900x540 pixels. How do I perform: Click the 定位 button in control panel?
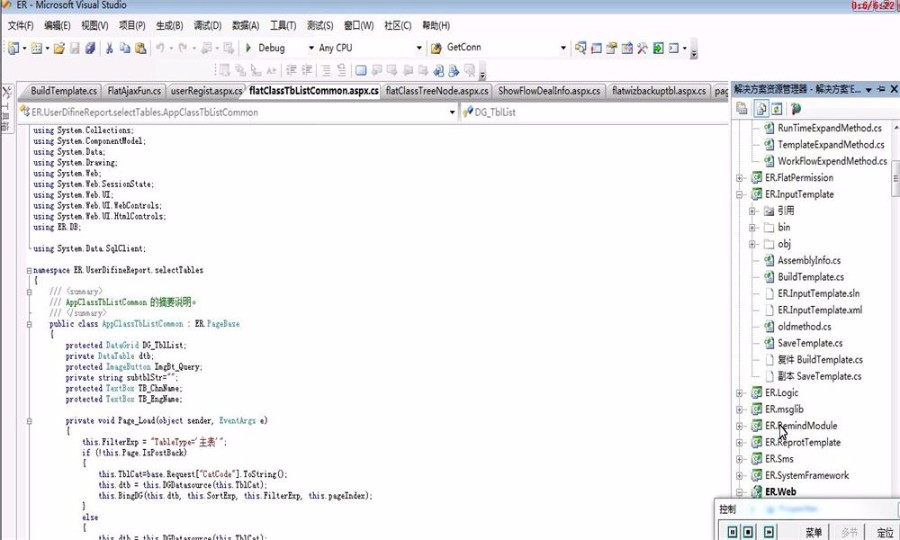click(x=886, y=532)
